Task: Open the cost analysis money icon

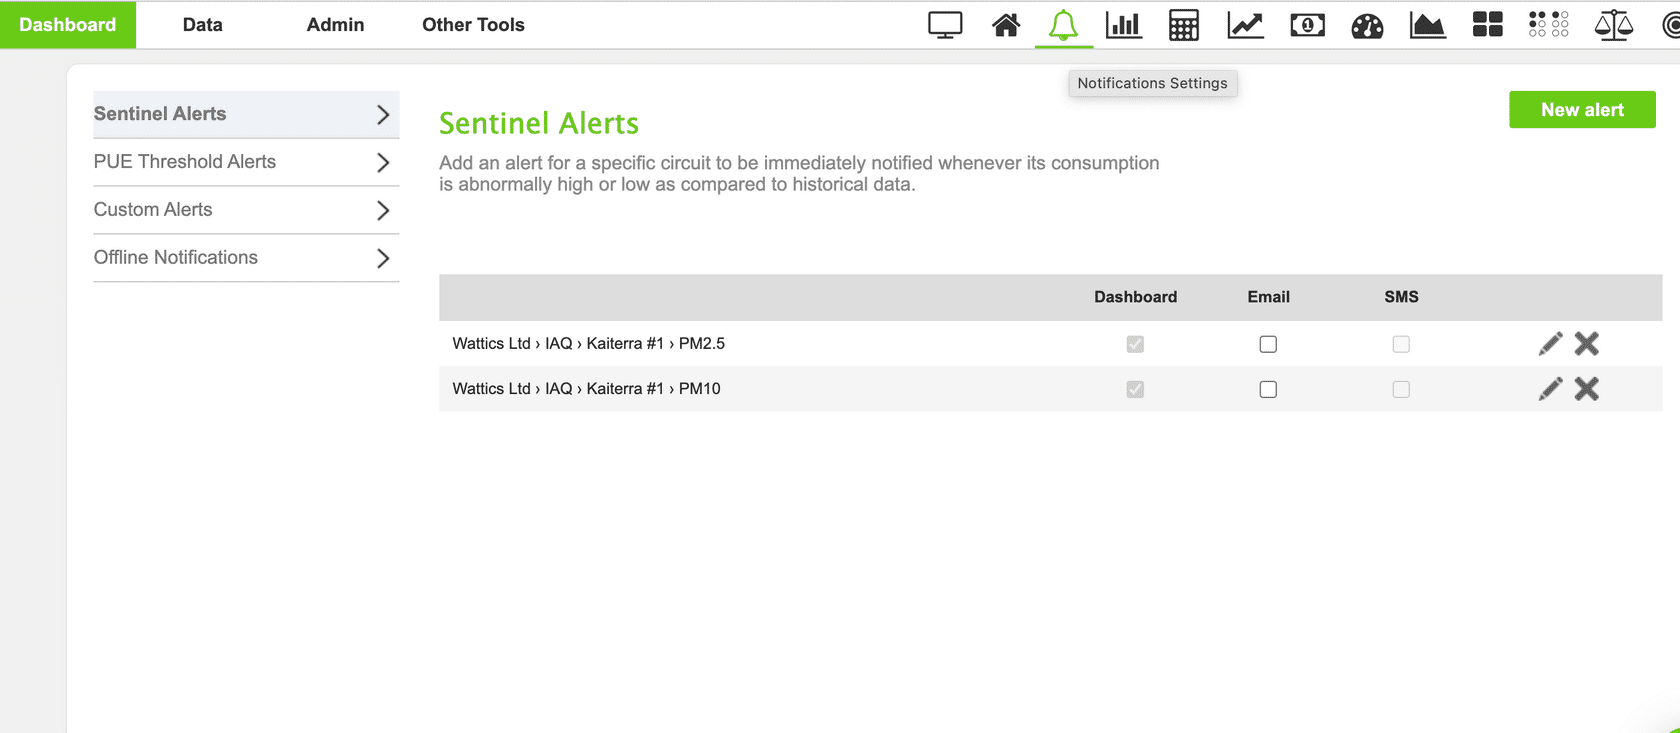Action: [x=1306, y=25]
